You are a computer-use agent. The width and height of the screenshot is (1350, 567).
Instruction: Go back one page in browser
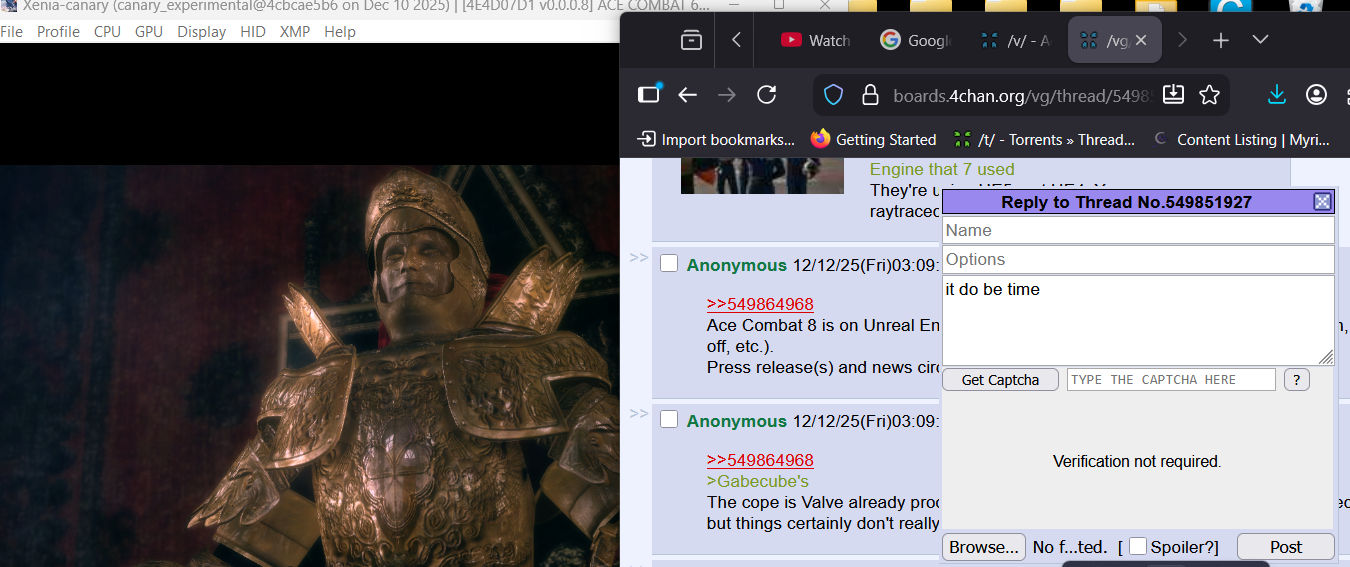687,95
